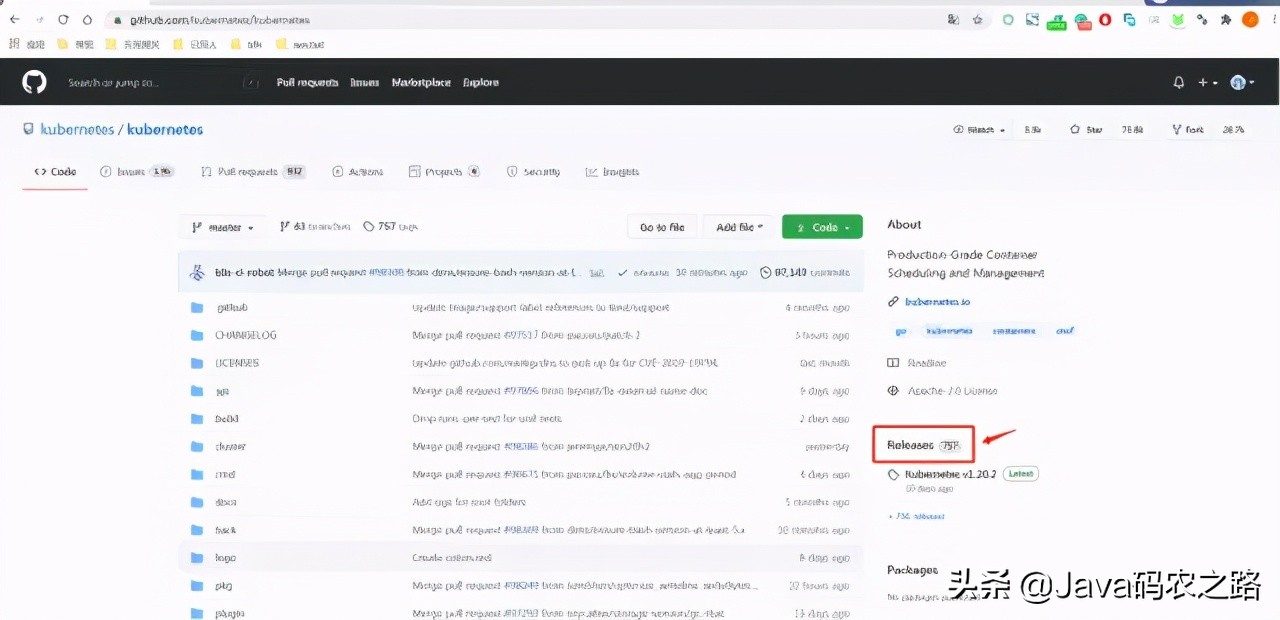1280x620 pixels.
Task: Open the commits history clock icon
Action: (766, 272)
